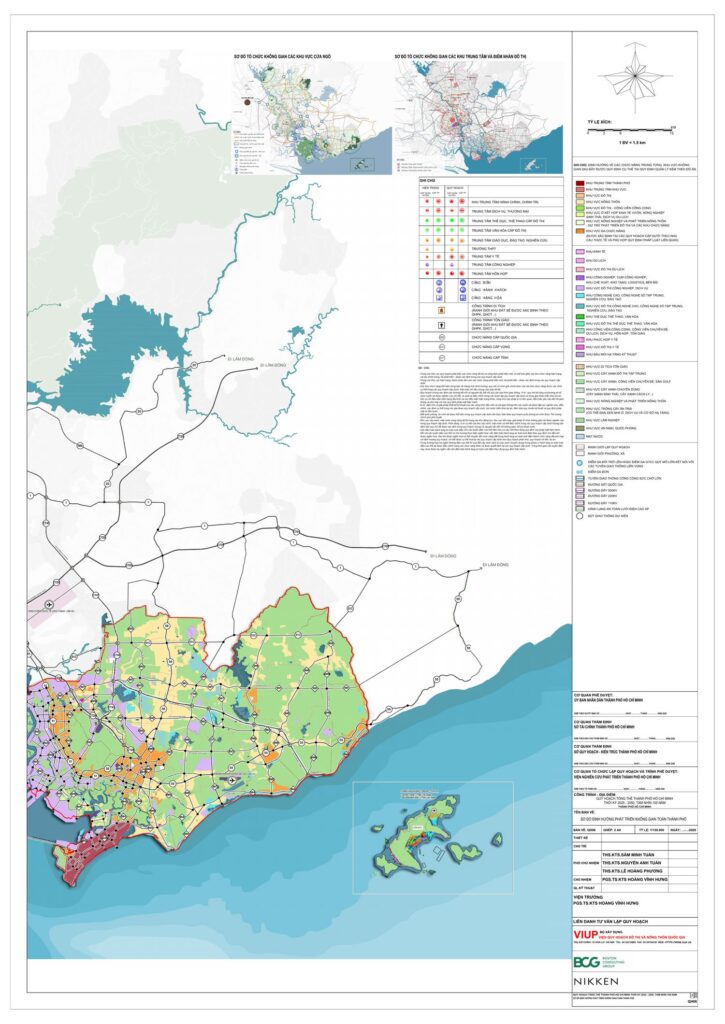
Task: Select the KHU CÔNG NGHIỆP purple swatch
Action: [x=580, y=278]
